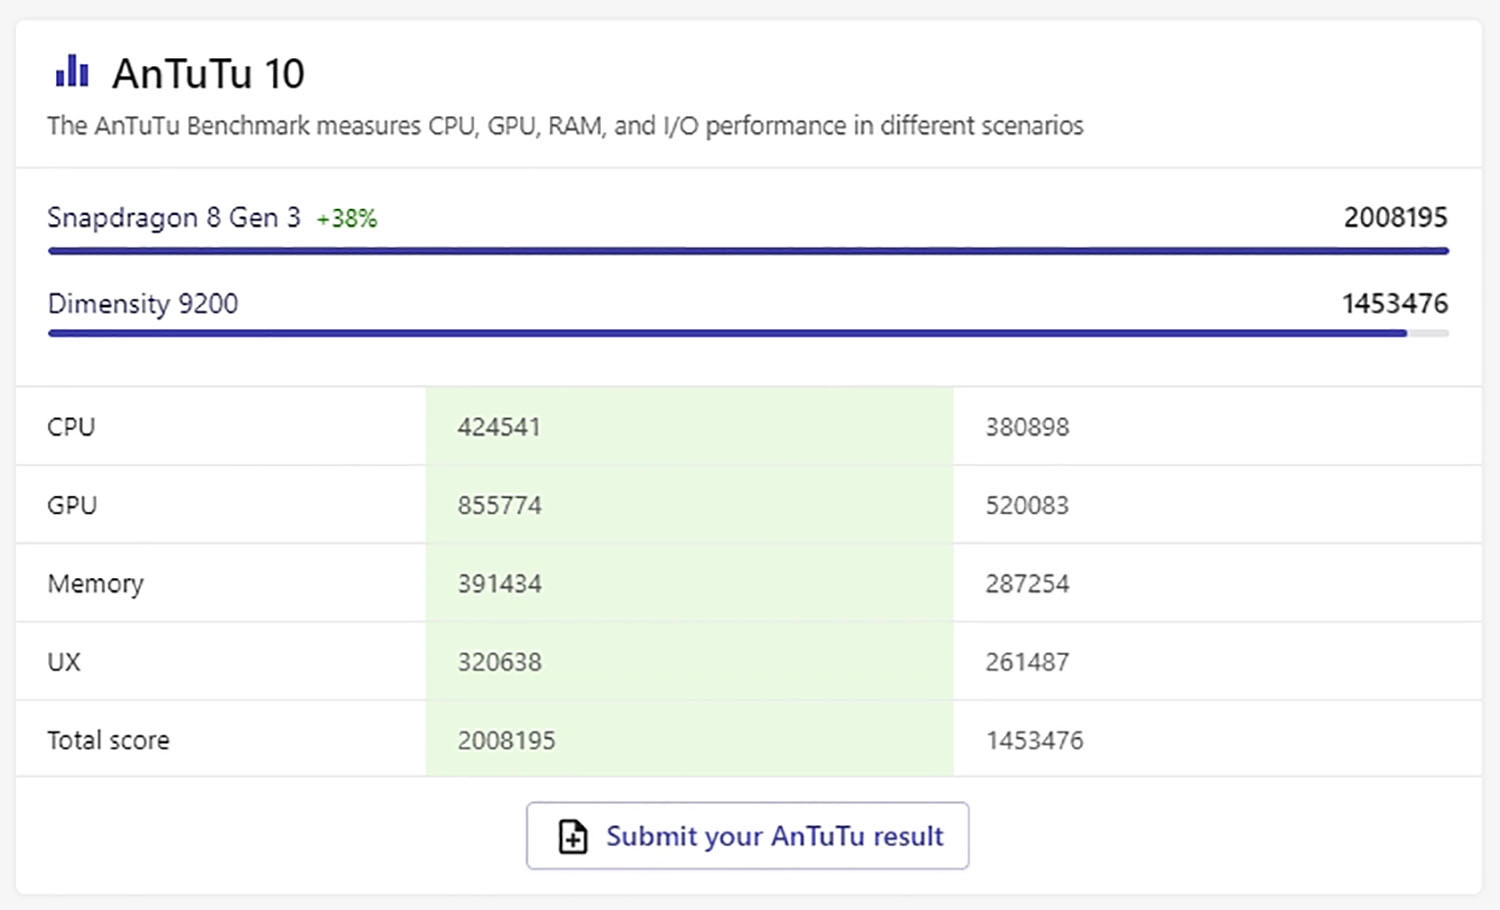This screenshot has width=1500, height=910.
Task: Click the Dimensity 9200 score bar
Action: [x=748, y=333]
